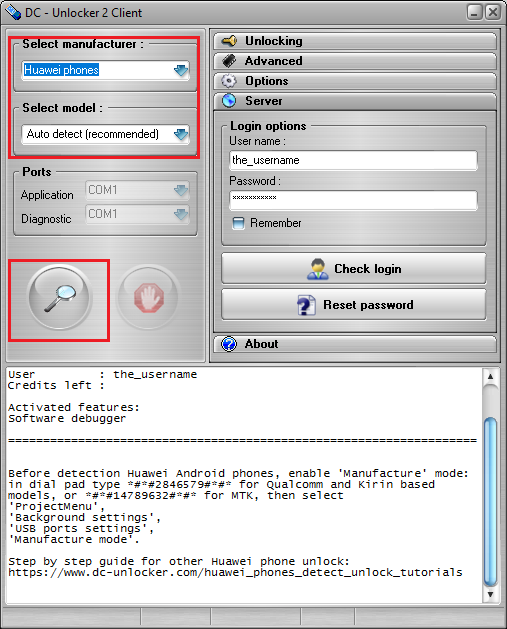Image resolution: width=507 pixels, height=629 pixels.
Task: Click the question mark icon beside About
Action: click(x=229, y=344)
